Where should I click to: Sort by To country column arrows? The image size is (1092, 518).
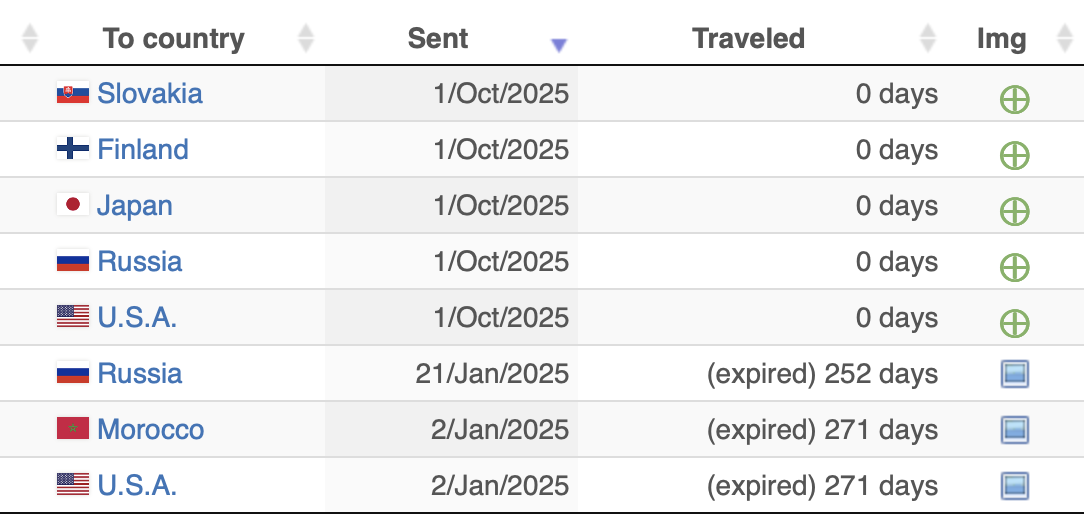(x=306, y=39)
